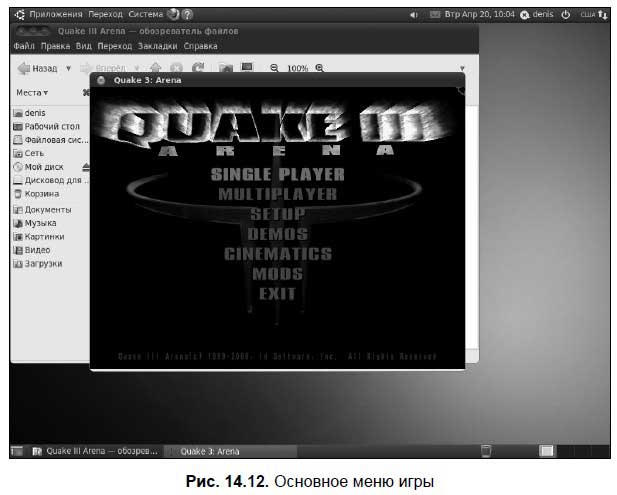The width and height of the screenshot is (617, 495).
Task: Open the Места sidebar dropdown
Action: (x=32, y=92)
